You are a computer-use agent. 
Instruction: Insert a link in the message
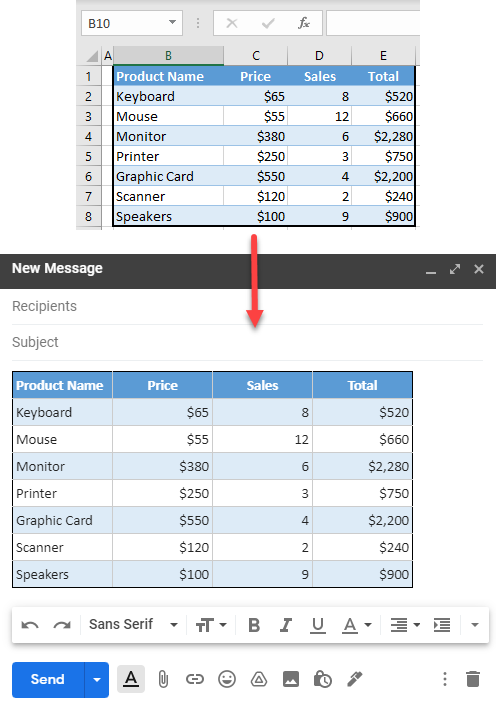click(195, 680)
